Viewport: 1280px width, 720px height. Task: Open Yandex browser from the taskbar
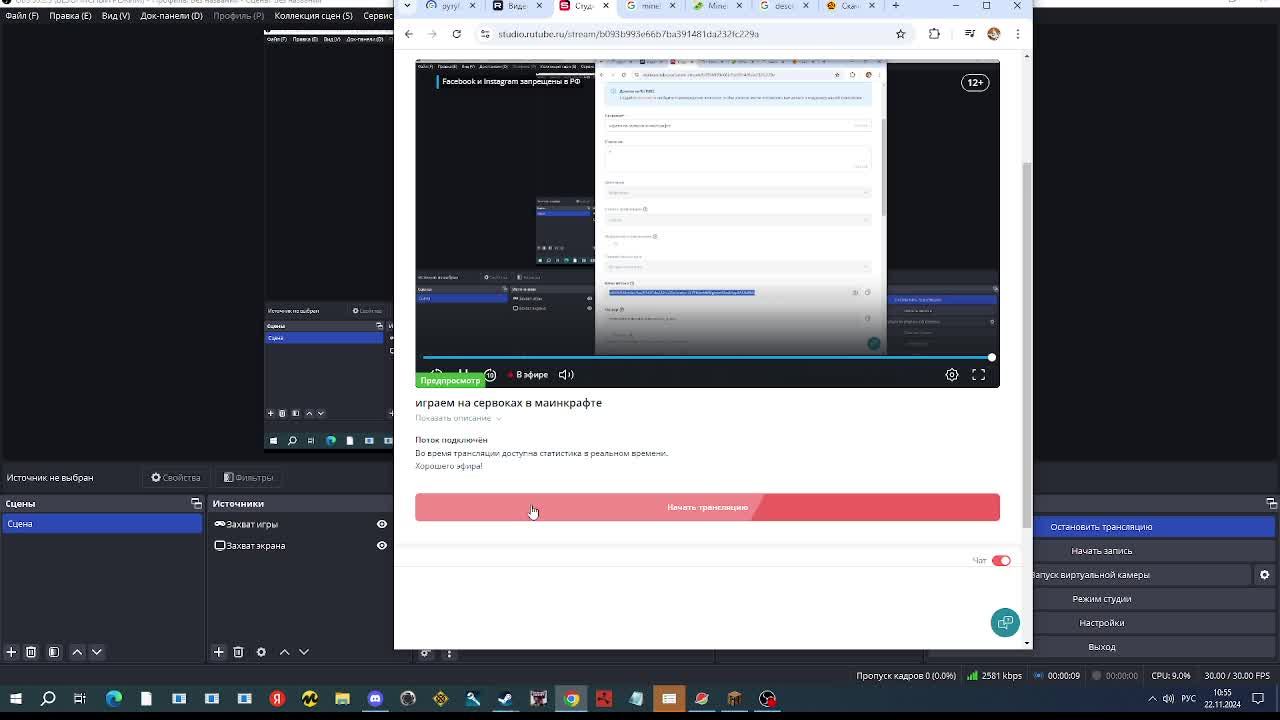click(x=277, y=698)
